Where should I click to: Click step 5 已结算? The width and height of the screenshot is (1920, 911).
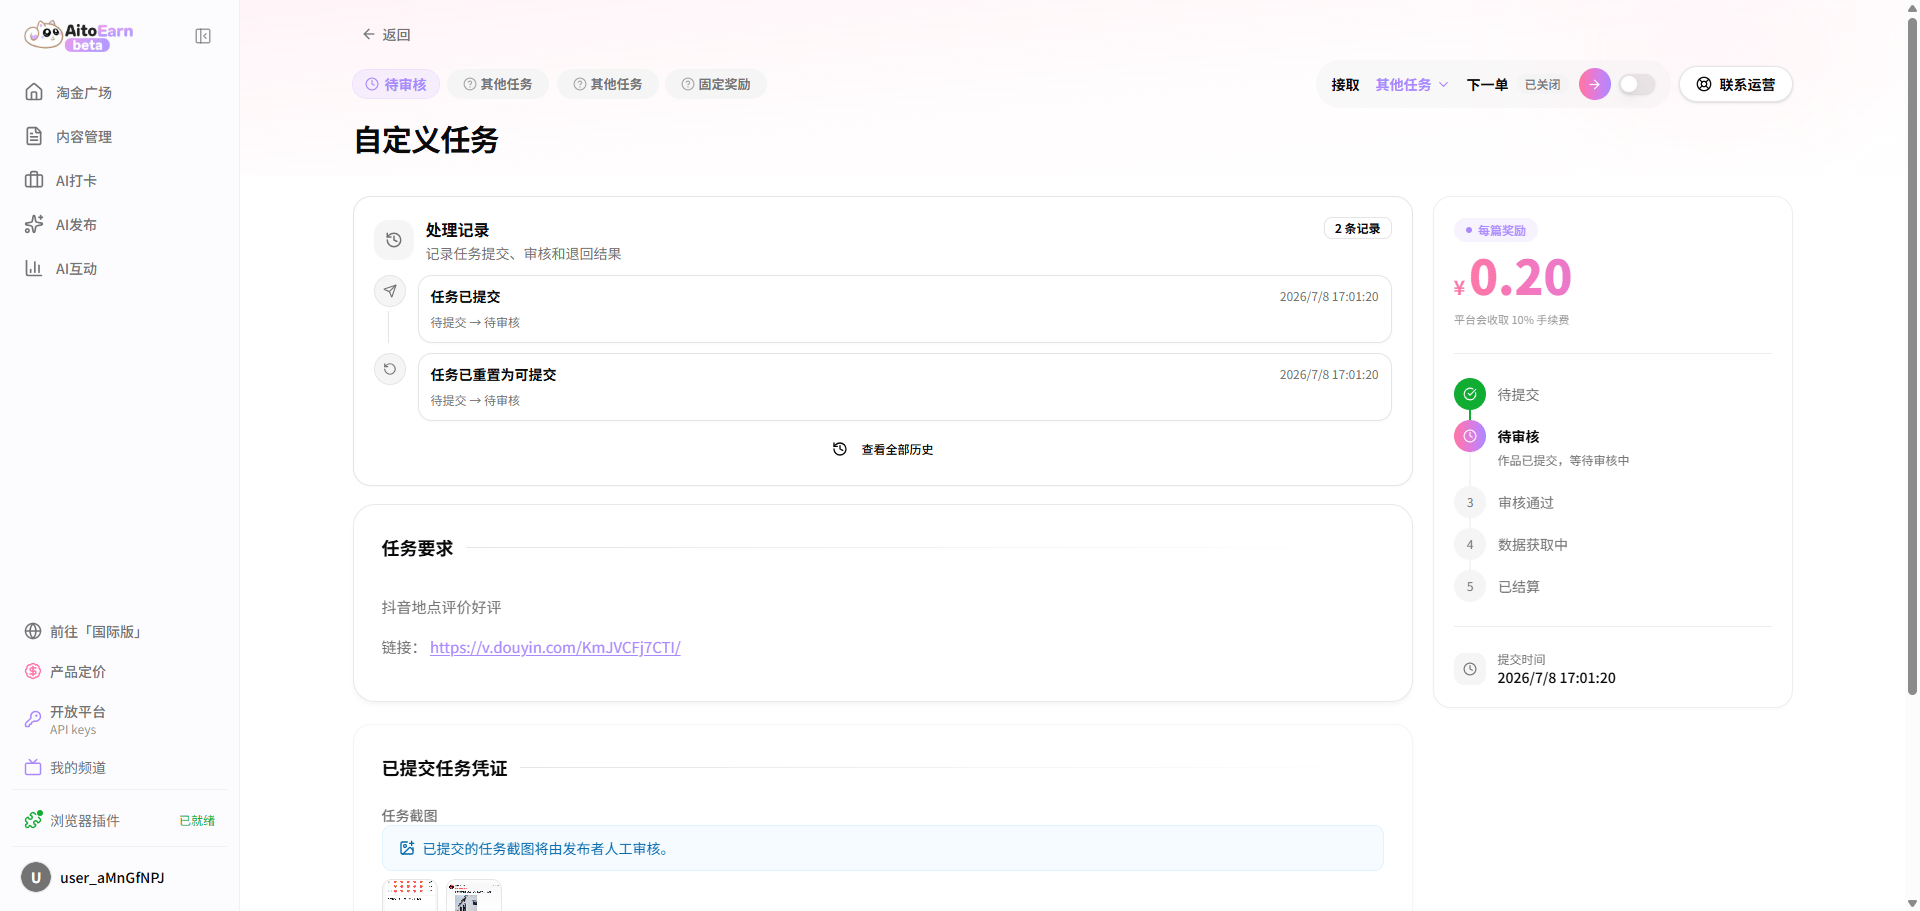pyautogui.click(x=1518, y=587)
